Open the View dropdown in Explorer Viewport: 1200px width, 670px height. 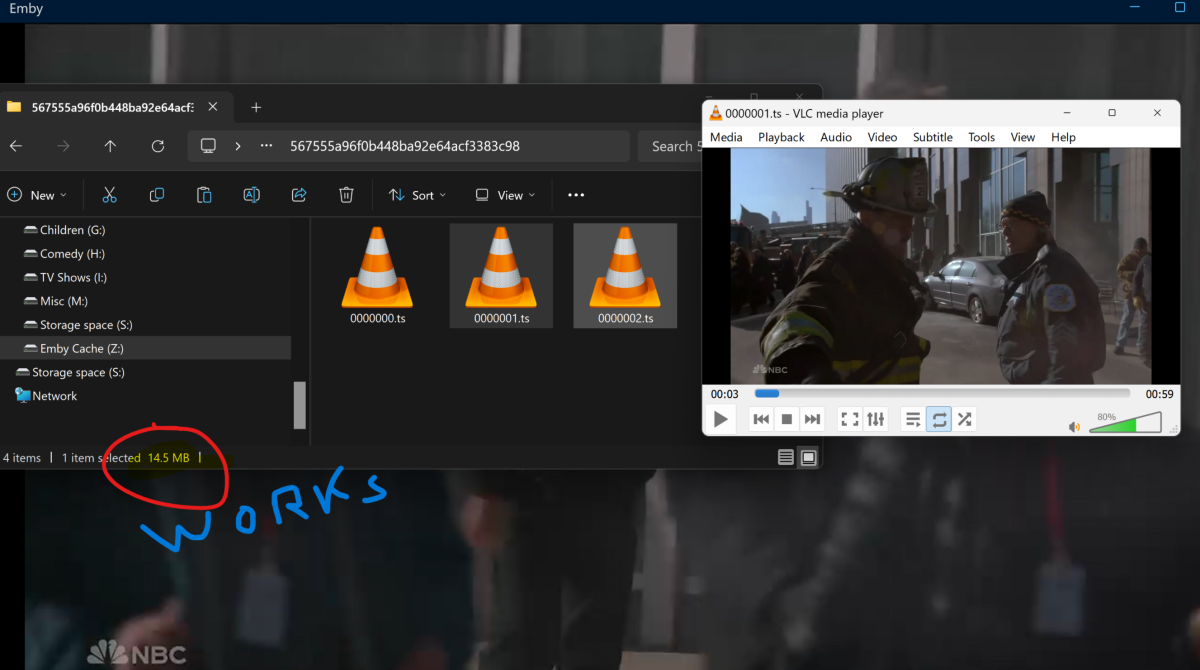pos(506,195)
